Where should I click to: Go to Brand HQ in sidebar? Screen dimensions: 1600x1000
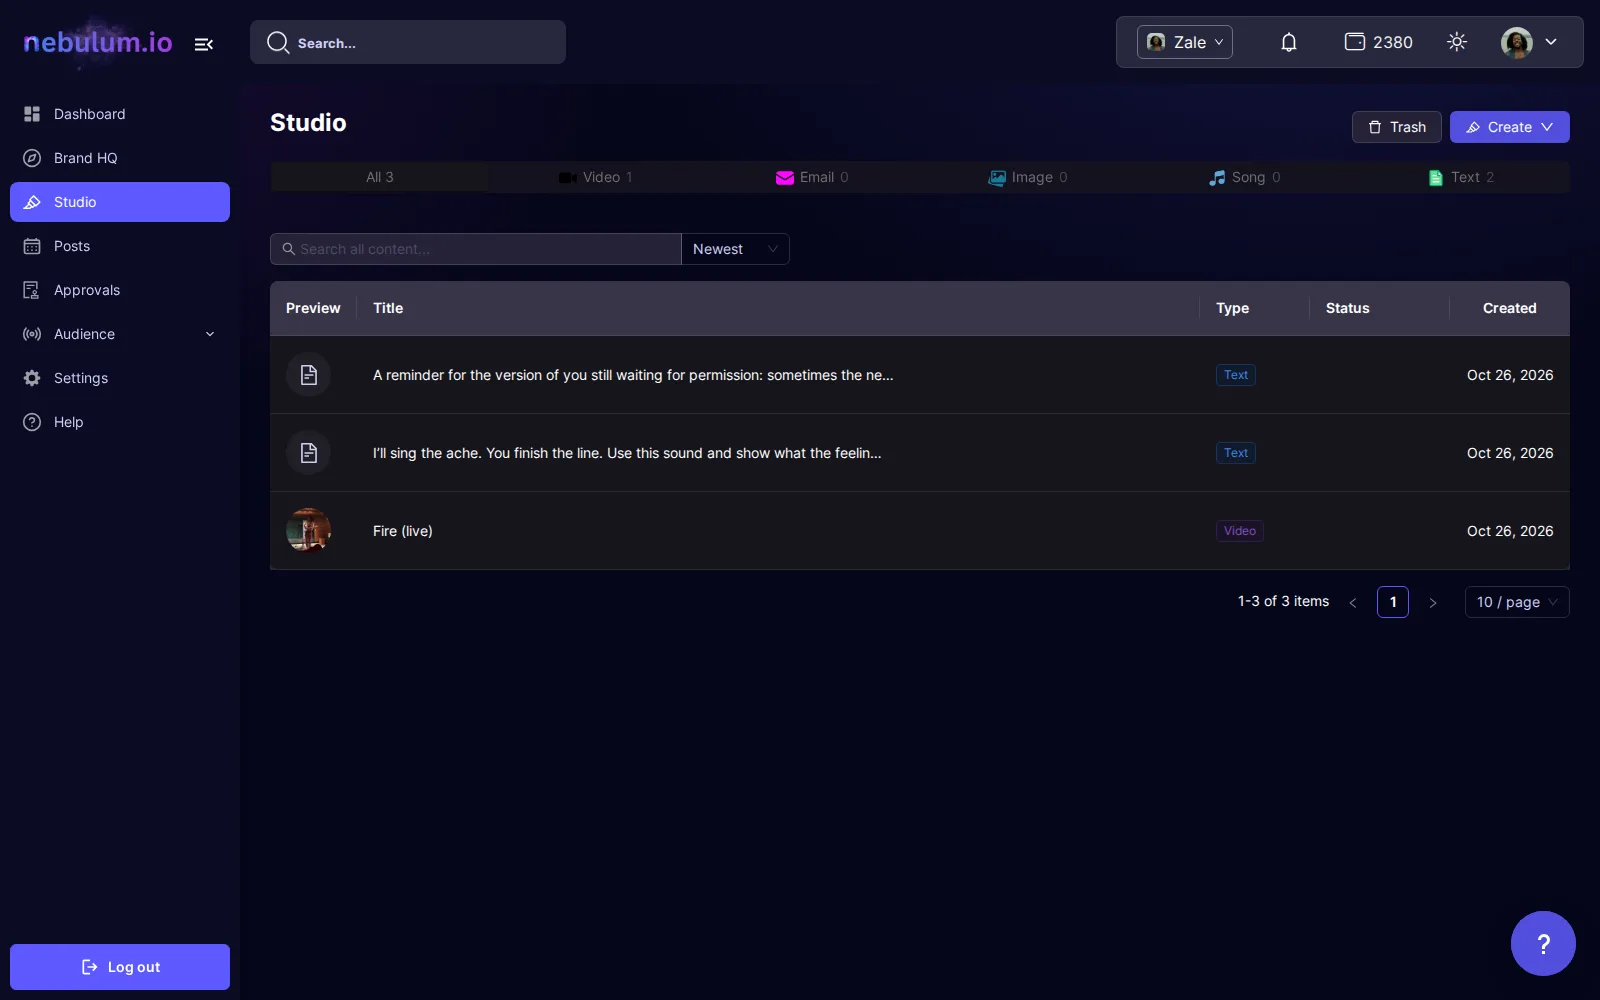[x=120, y=158]
